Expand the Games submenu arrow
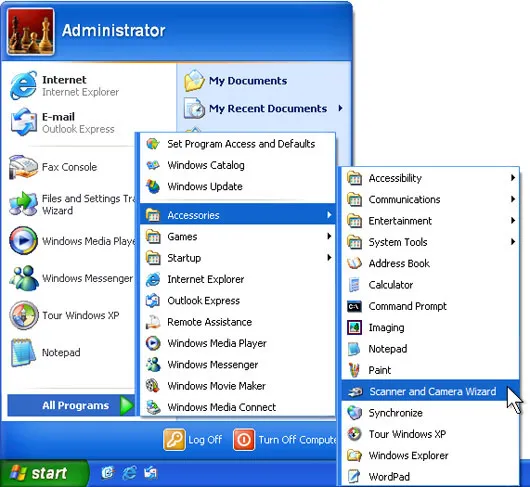 click(x=329, y=236)
